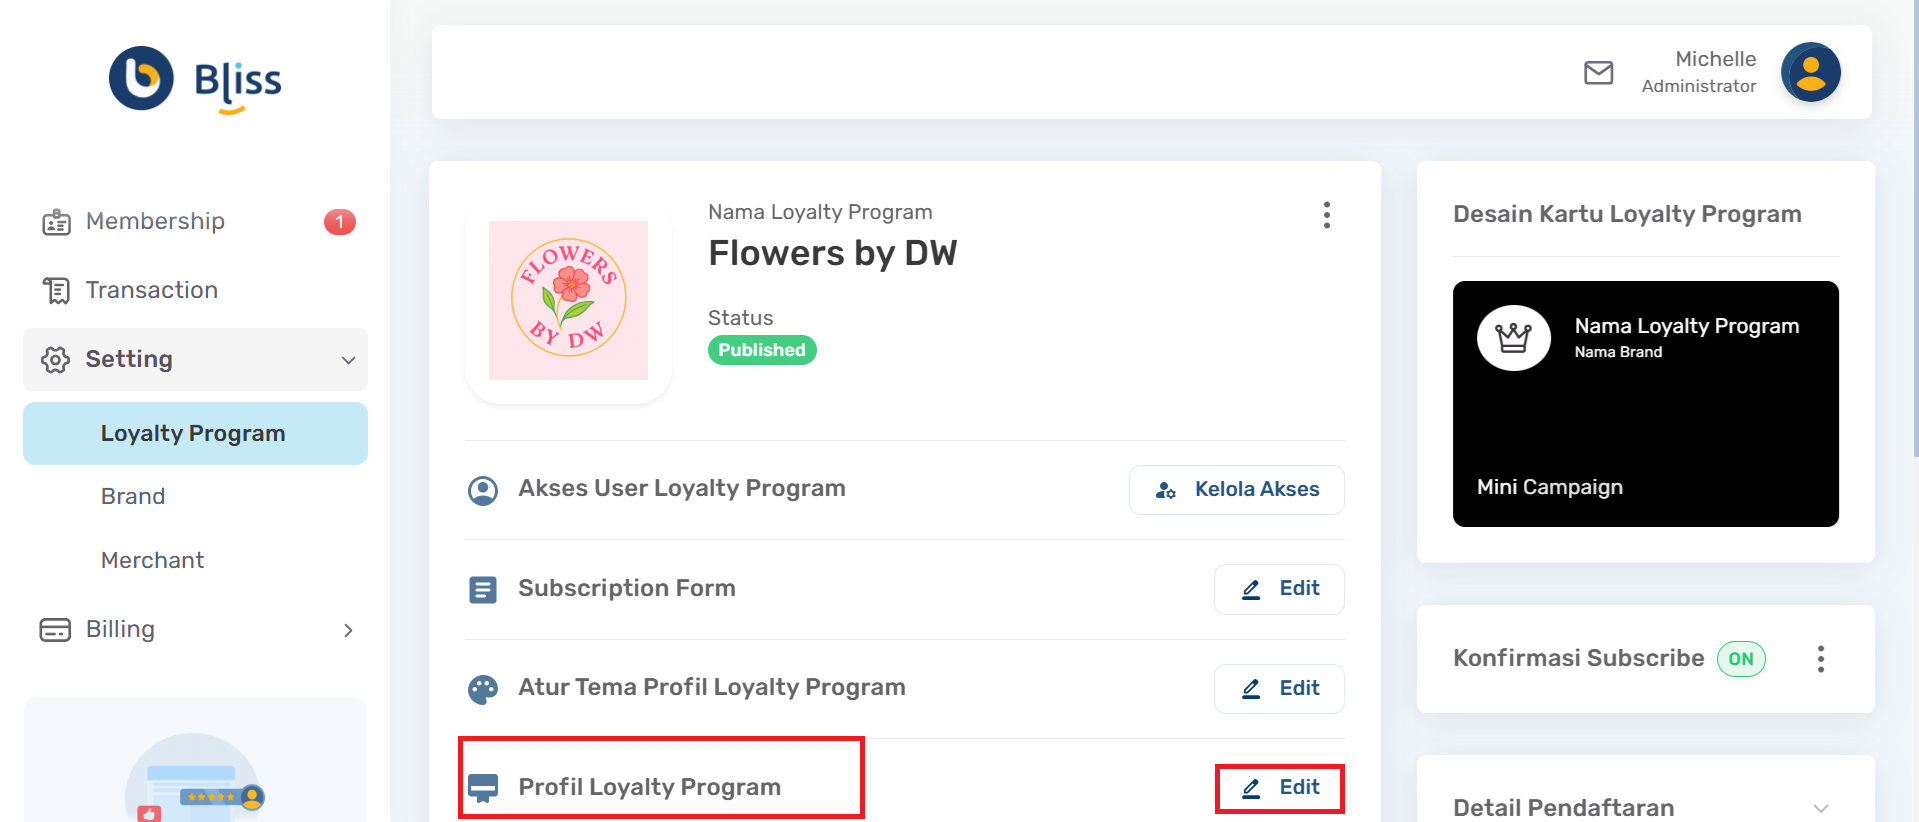Edit the Subscription Form
The image size is (1919, 822).
(1279, 589)
